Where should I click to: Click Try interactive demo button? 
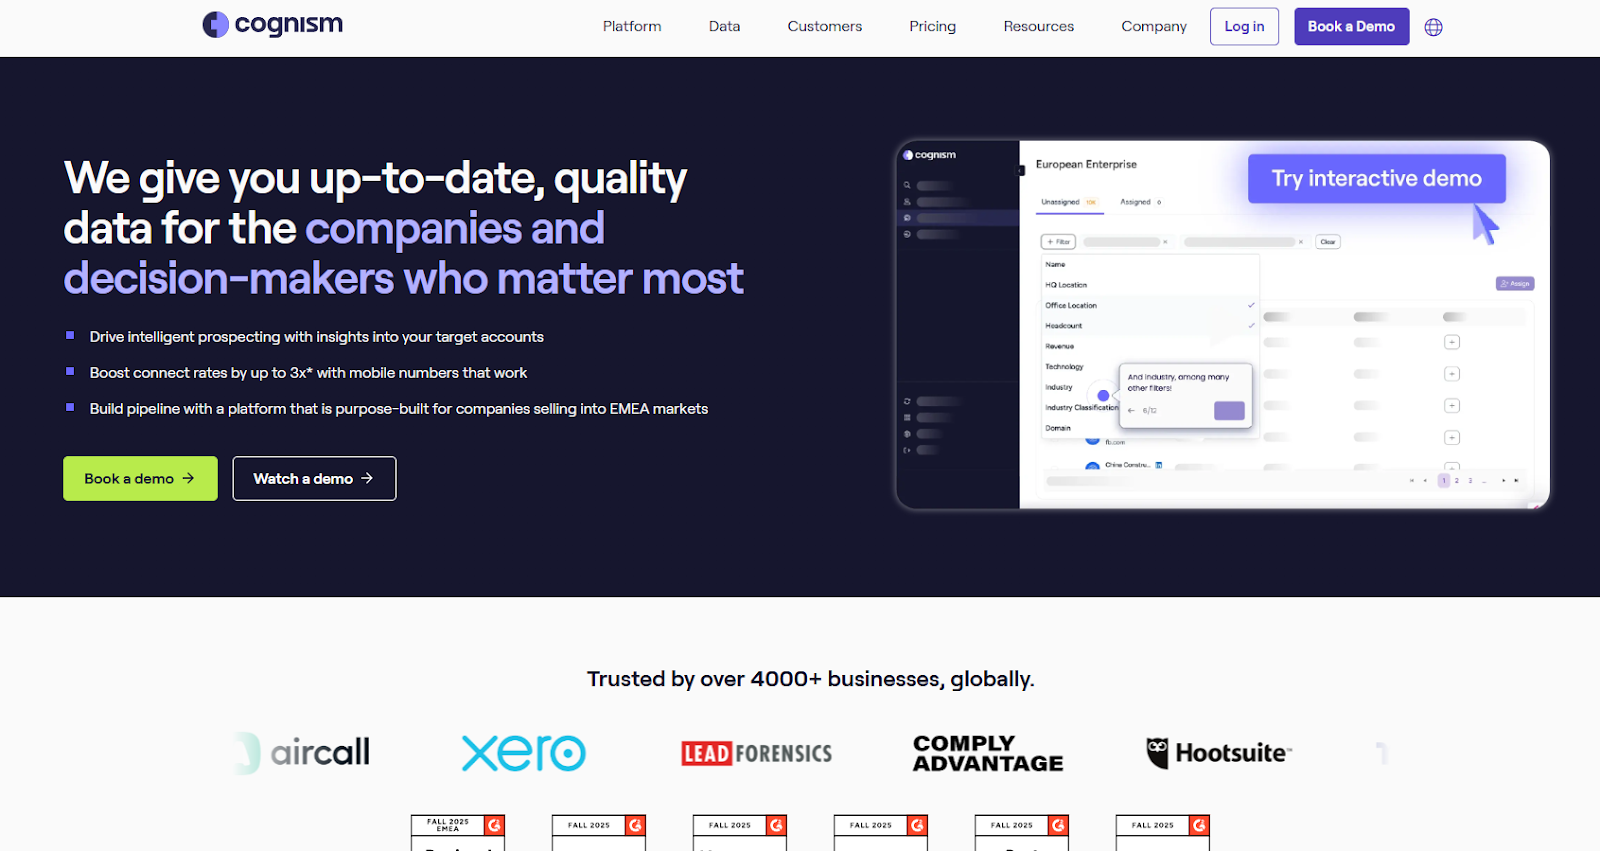pos(1376,178)
